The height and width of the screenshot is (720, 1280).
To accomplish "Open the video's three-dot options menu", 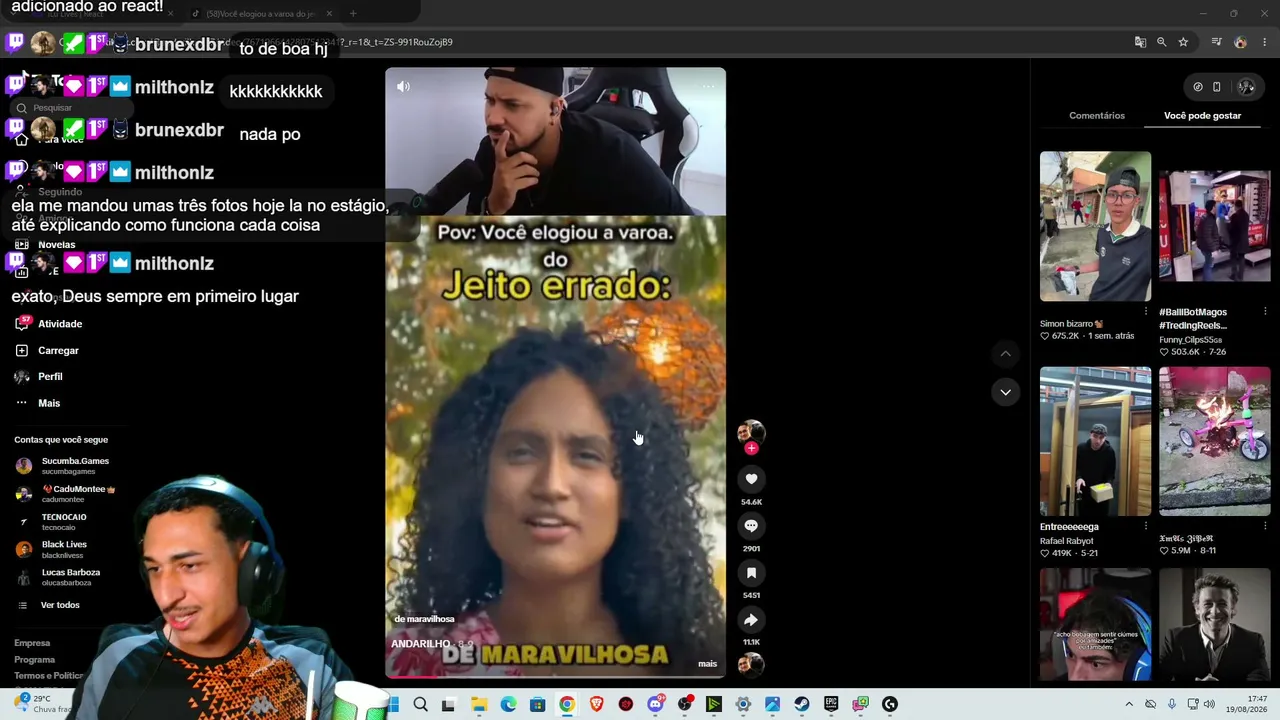I will 708,87.
